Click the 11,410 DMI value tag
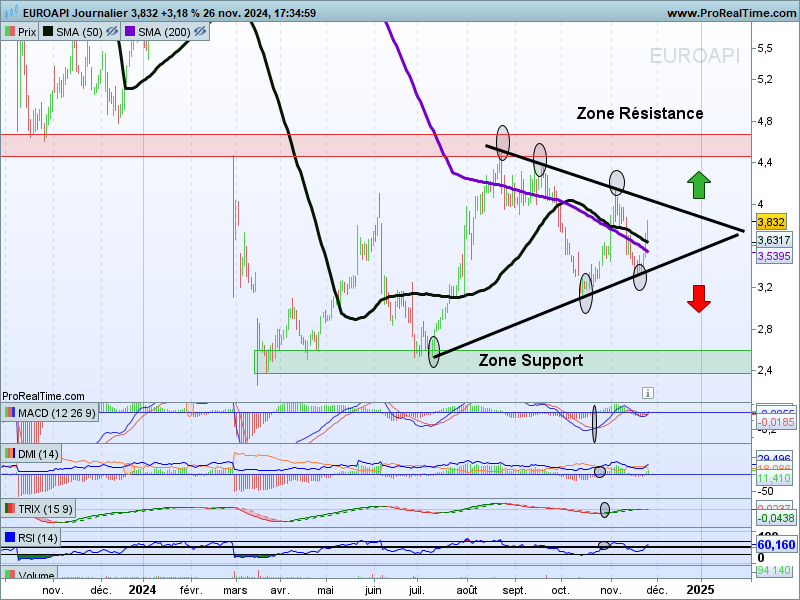 click(x=774, y=478)
